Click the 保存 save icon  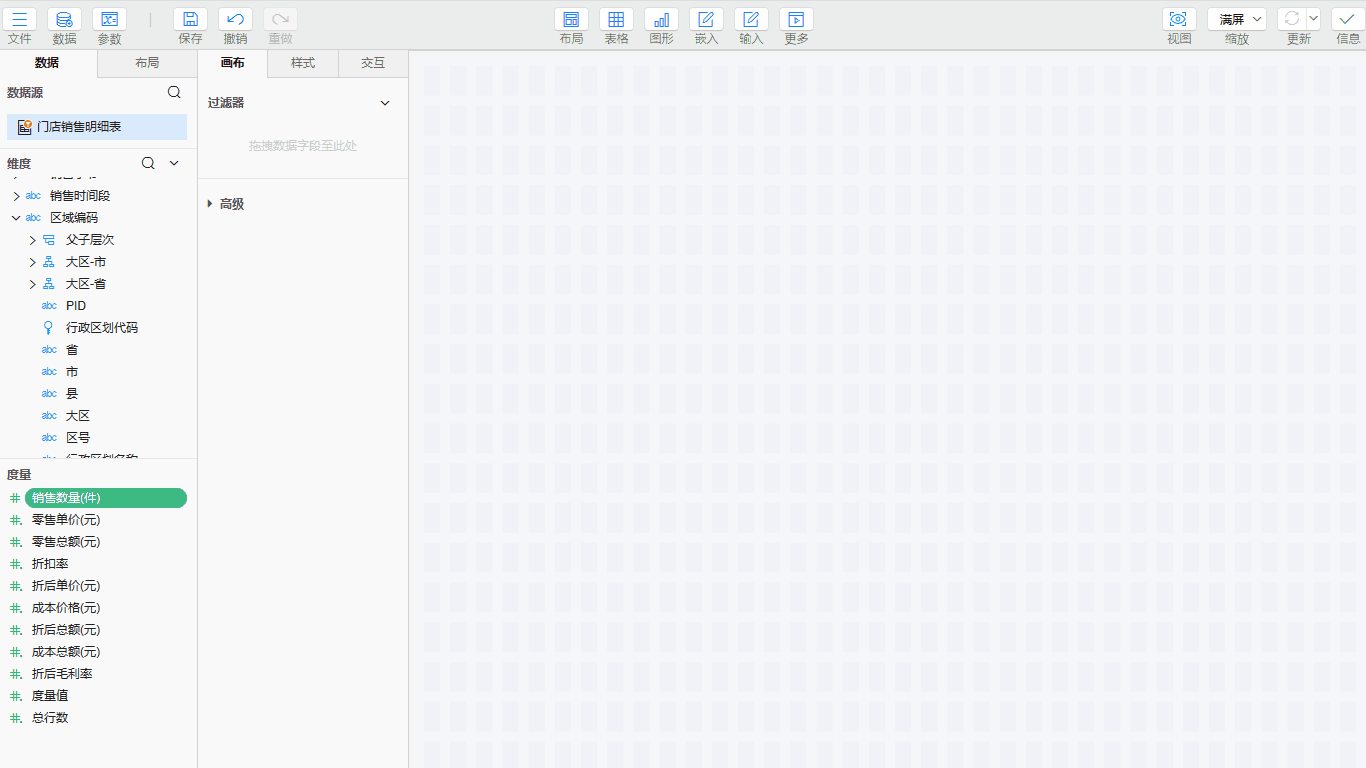pos(190,19)
